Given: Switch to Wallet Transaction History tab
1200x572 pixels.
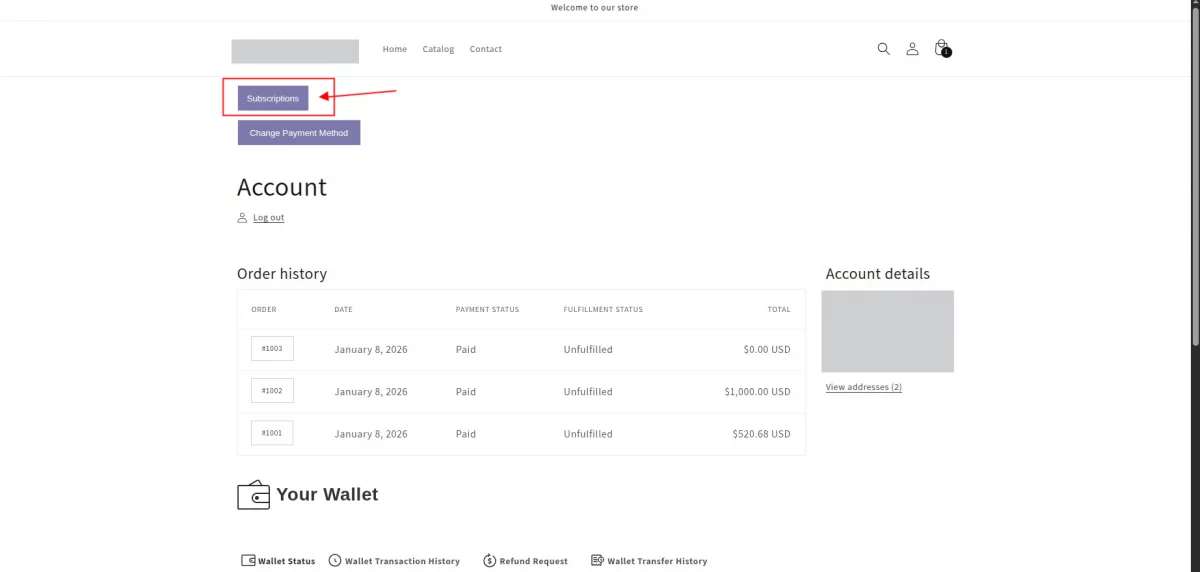Looking at the screenshot, I should (x=394, y=561).
